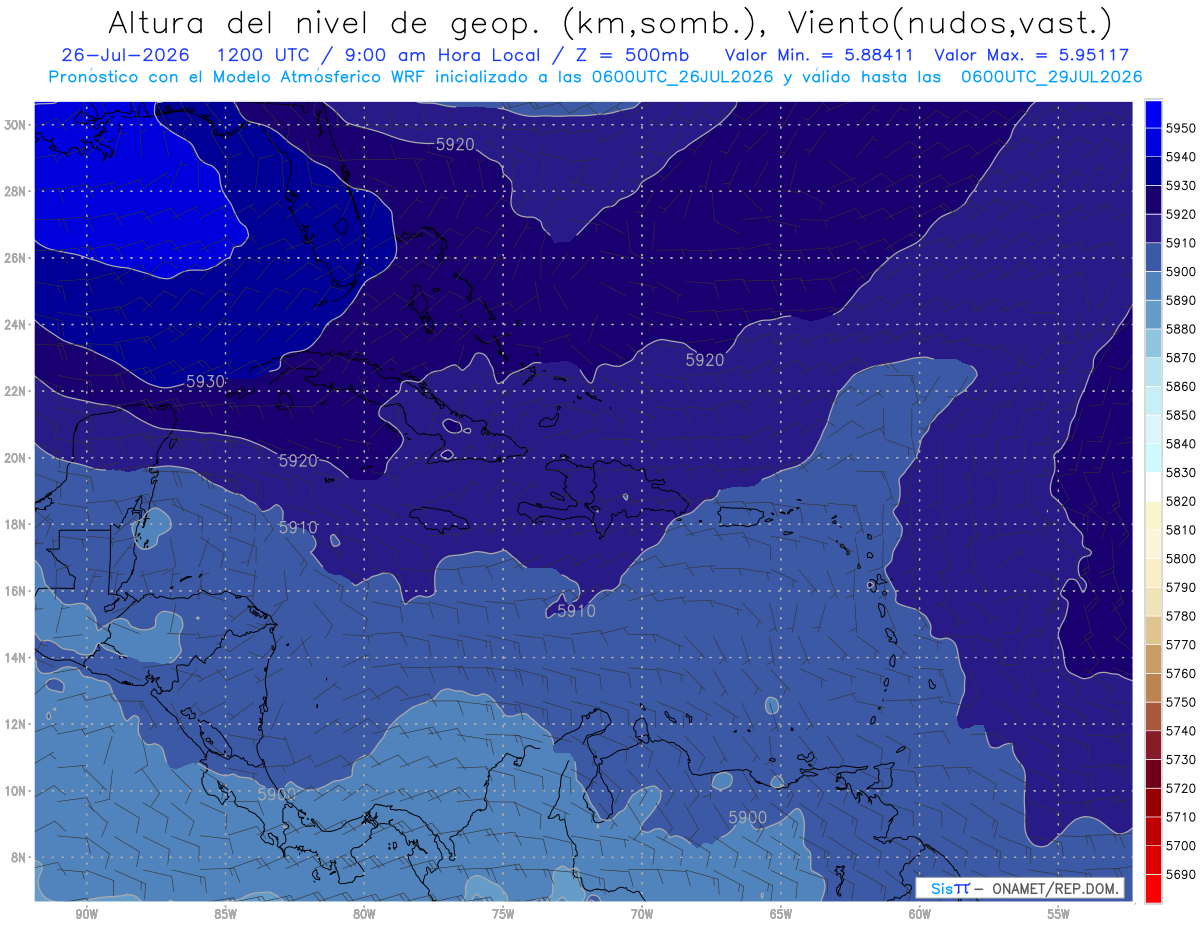Click the legend swatch between 5830 and 5820
The height and width of the screenshot is (927, 1200).
(x=1153, y=486)
